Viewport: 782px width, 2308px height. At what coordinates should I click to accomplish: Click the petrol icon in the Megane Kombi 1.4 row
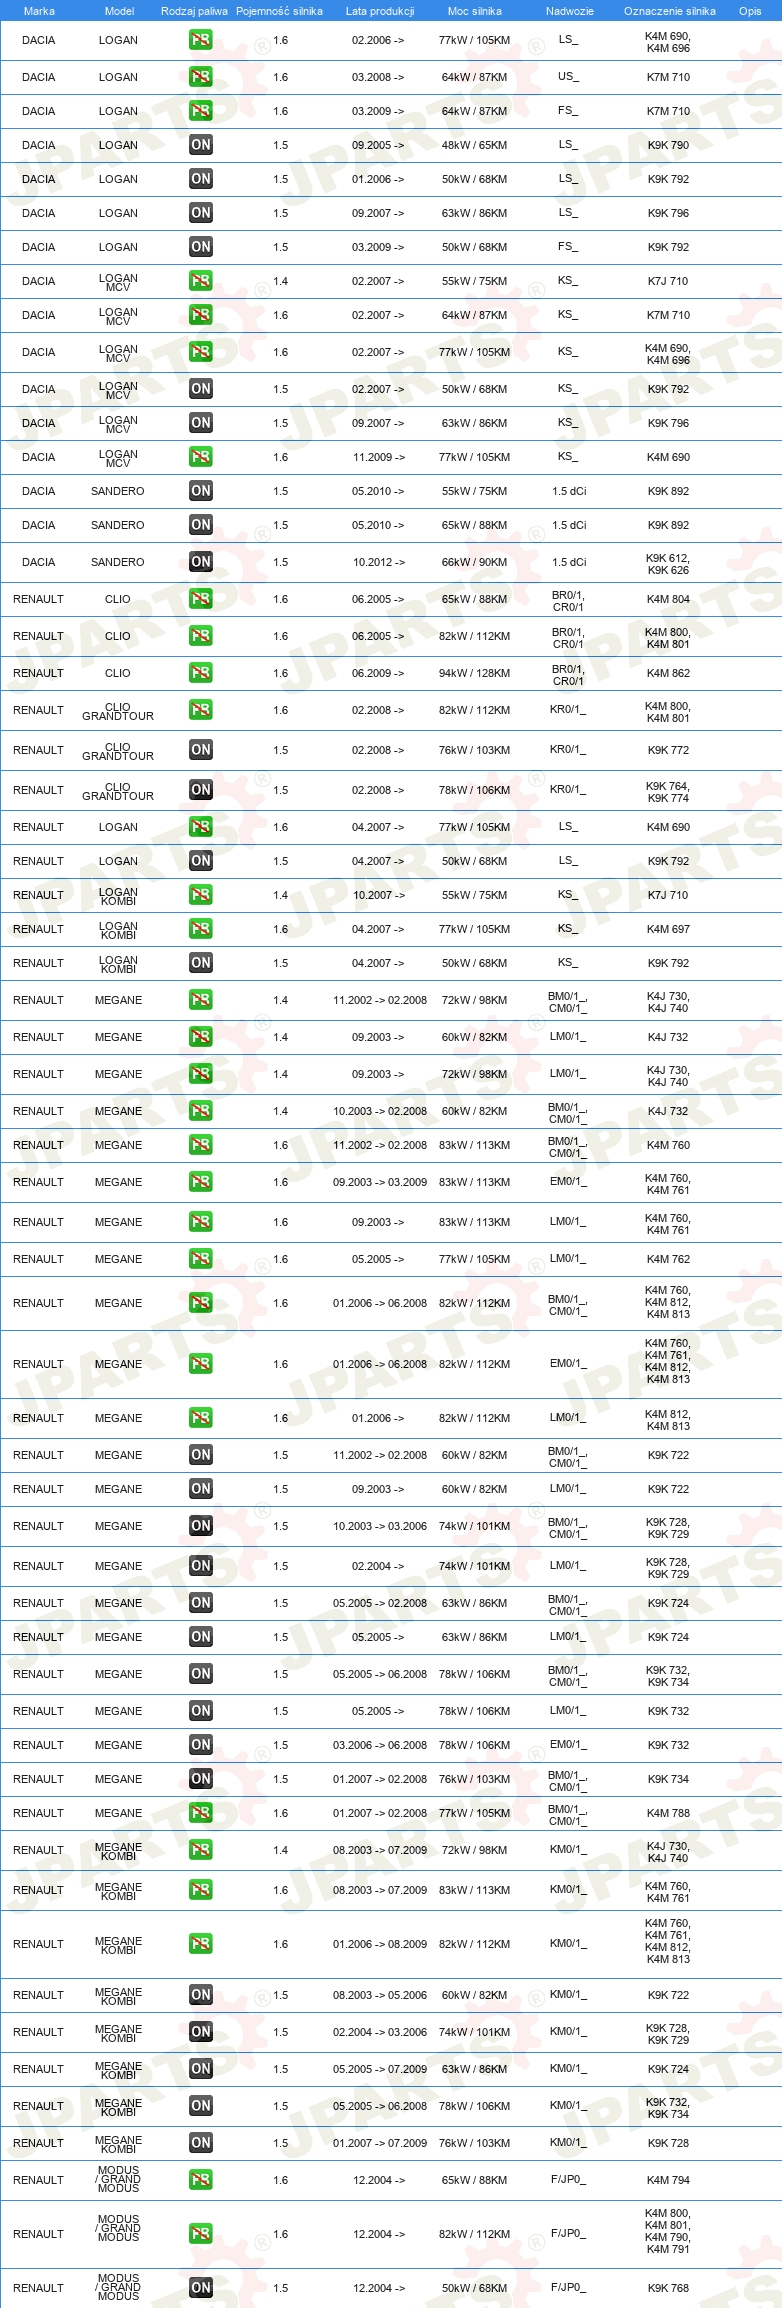[201, 1850]
